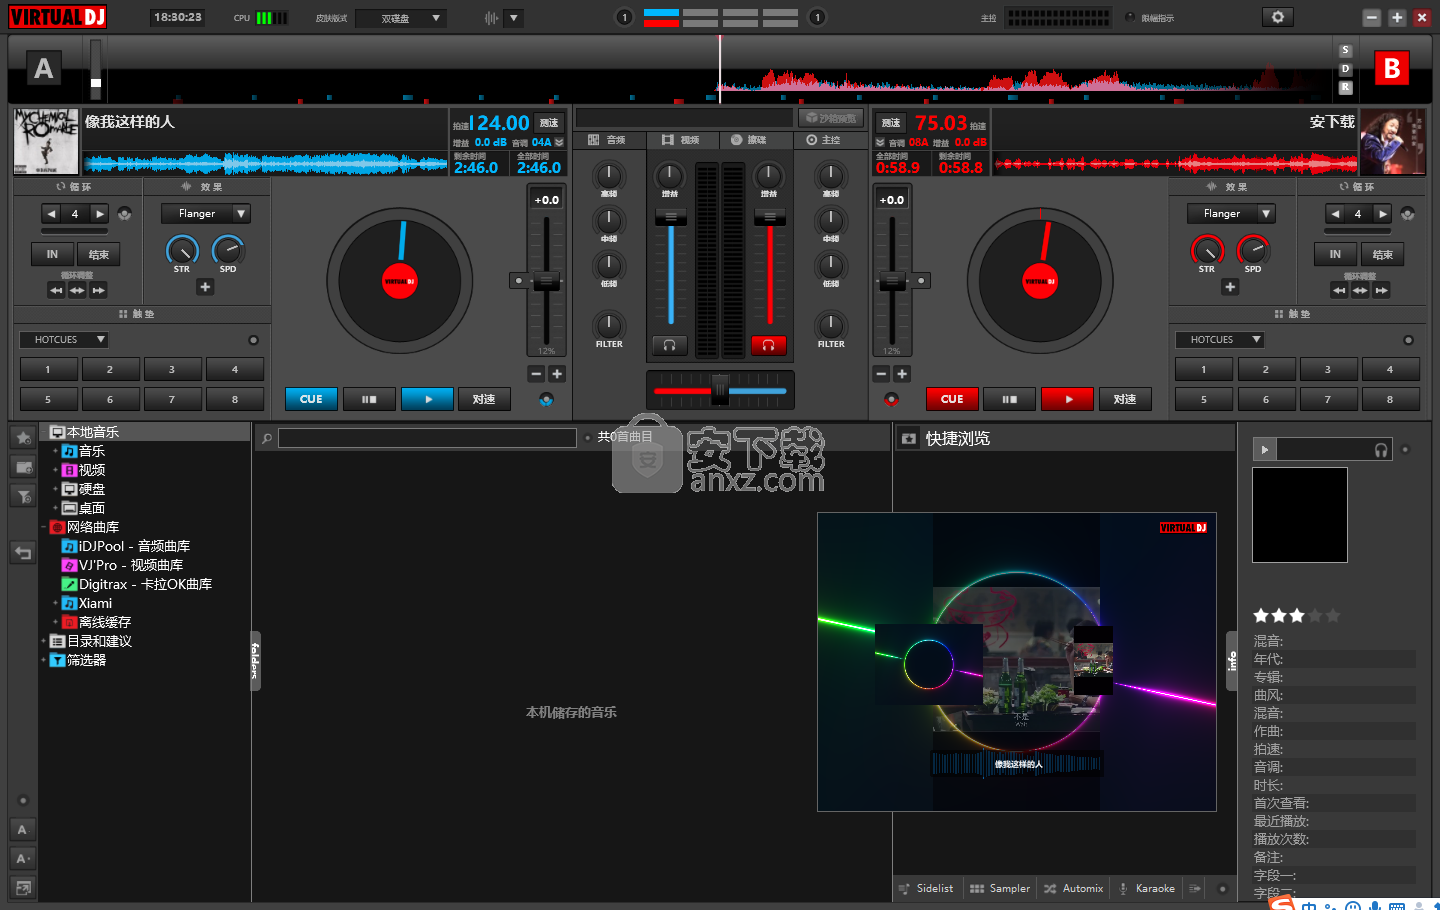
Task: Click deck A 对速 sync button
Action: (x=484, y=399)
